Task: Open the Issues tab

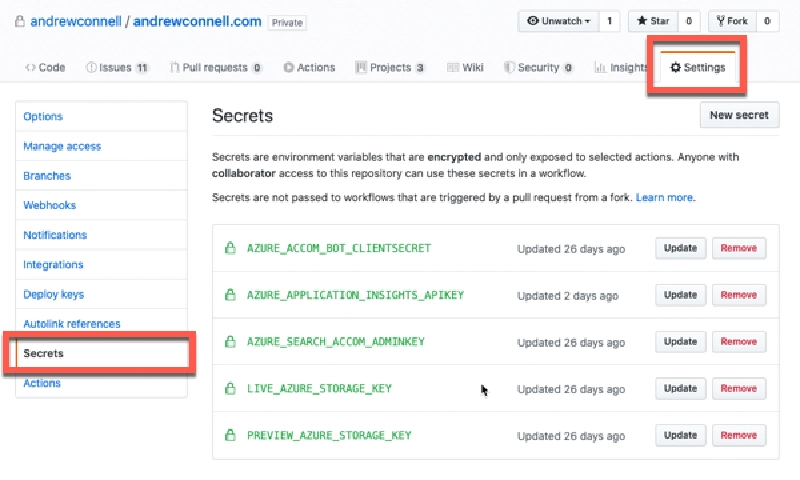Action: point(117,67)
